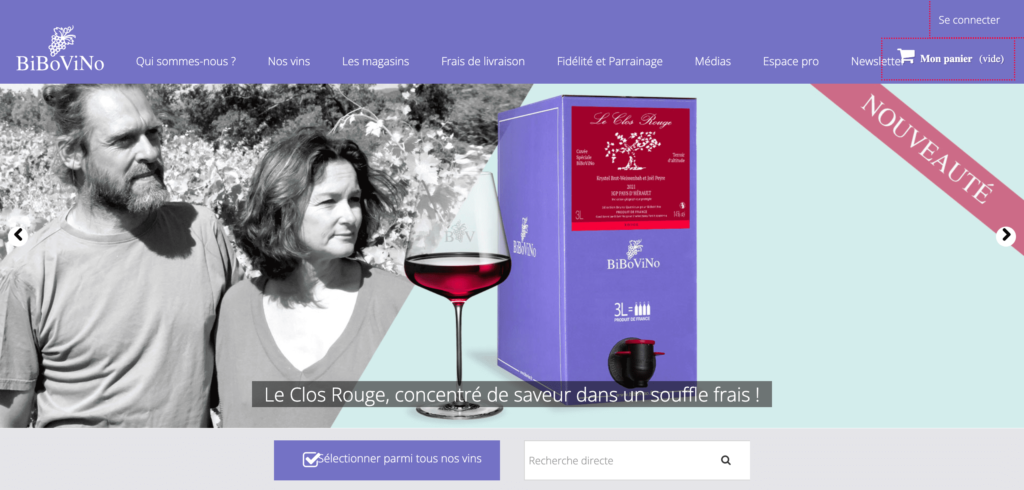Click the search magnifier icon
Viewport: 1024px width, 490px height.
click(726, 460)
